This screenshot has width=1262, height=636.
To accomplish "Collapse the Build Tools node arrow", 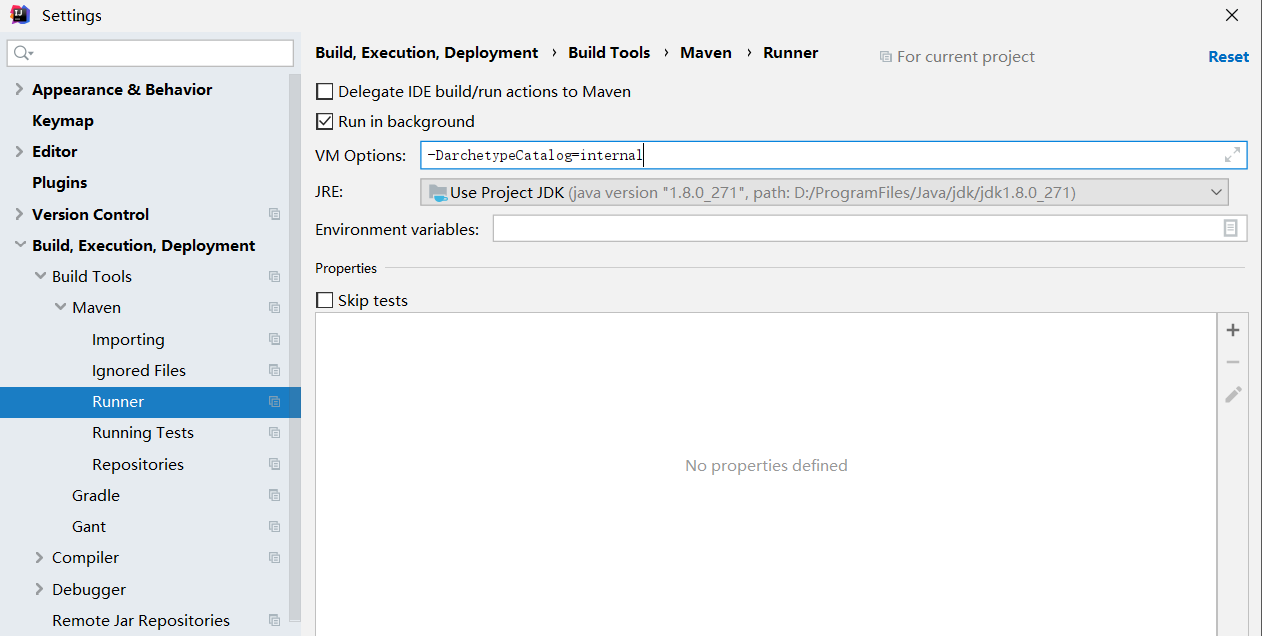I will [40, 276].
